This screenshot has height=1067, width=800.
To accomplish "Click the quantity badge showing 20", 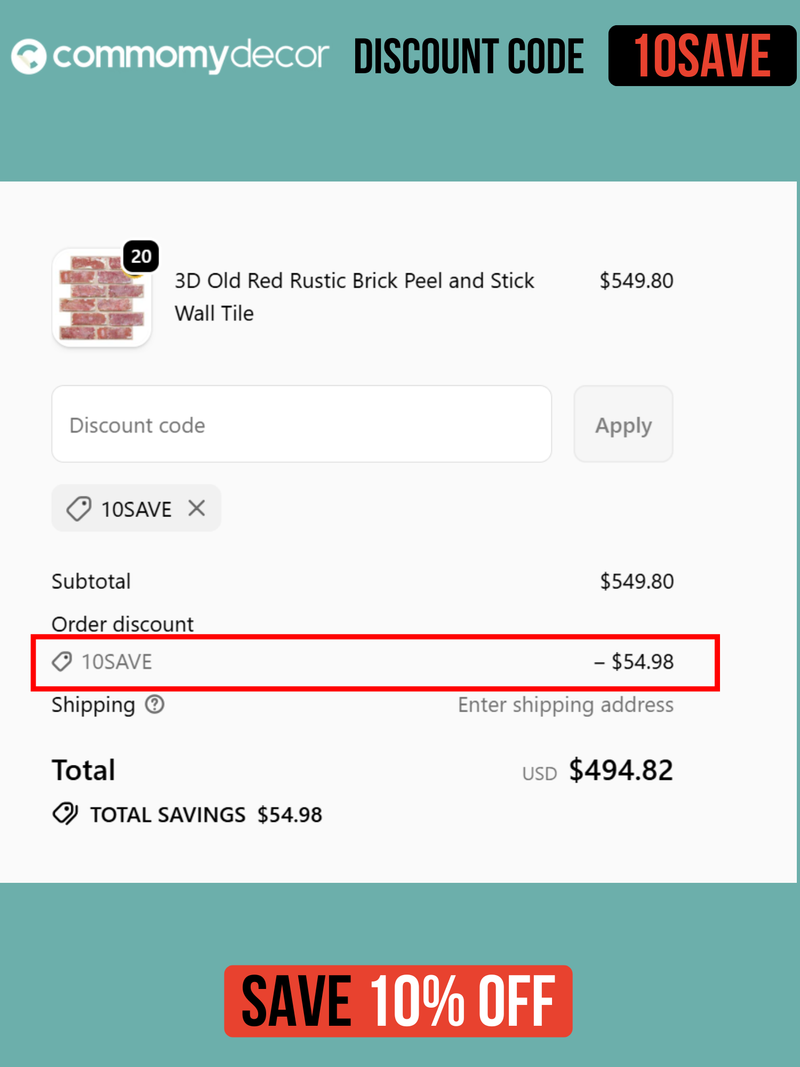I will 141,257.
